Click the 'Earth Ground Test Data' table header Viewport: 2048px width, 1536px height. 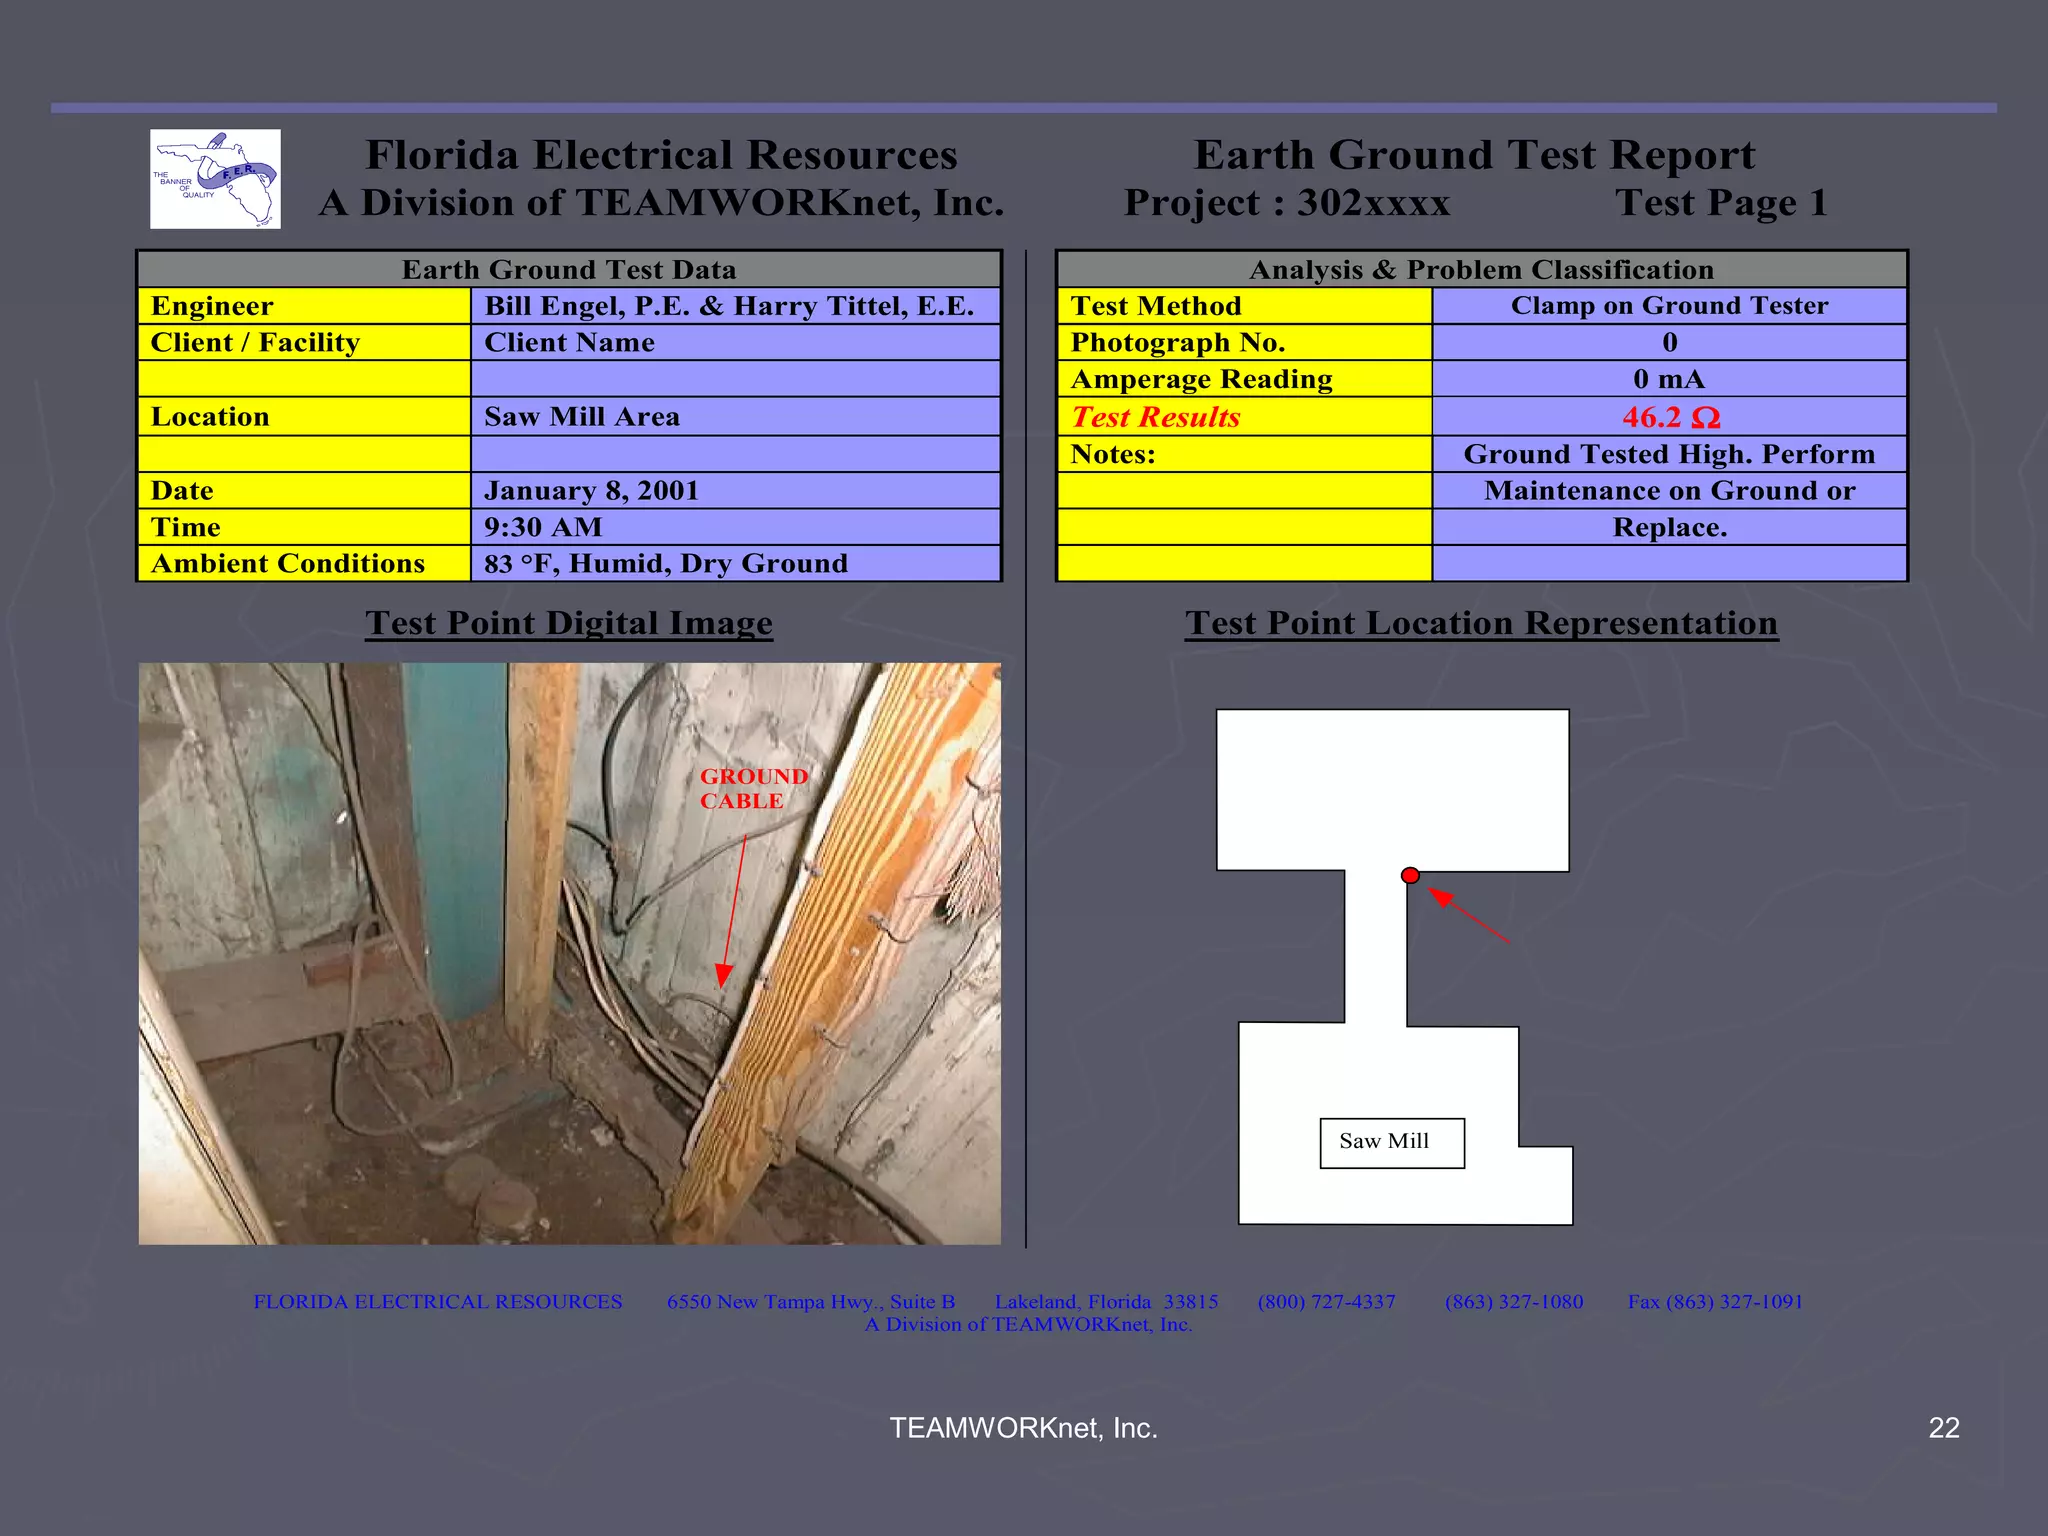click(569, 270)
